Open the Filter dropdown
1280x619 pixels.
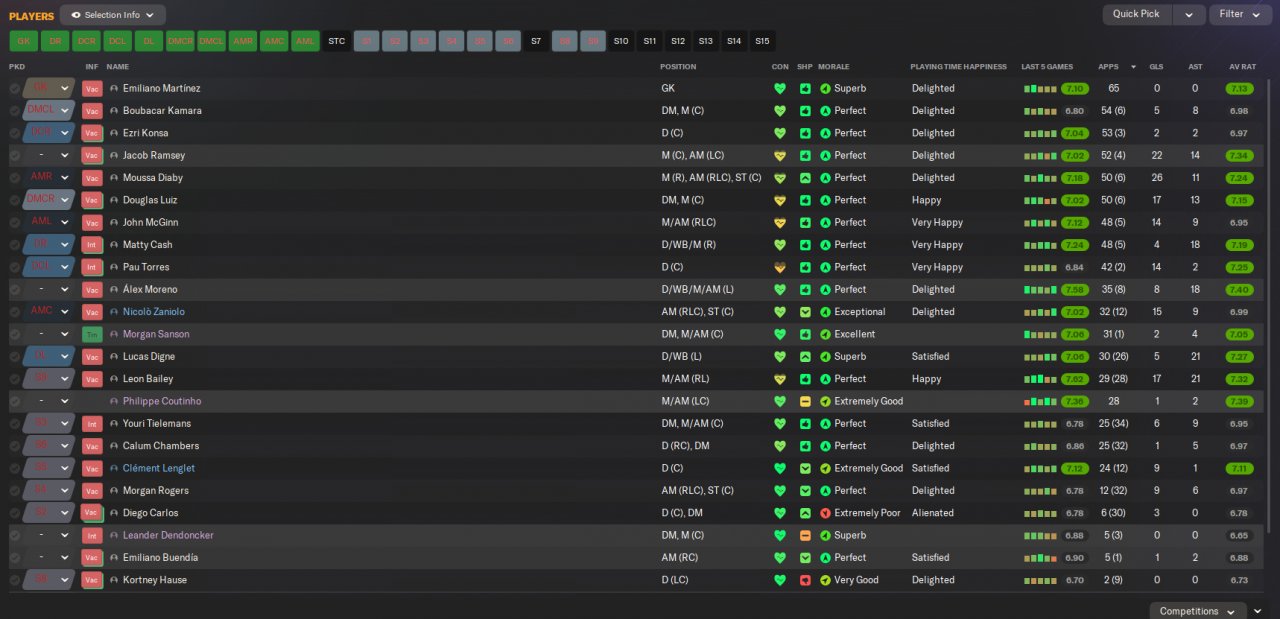click(x=1240, y=14)
